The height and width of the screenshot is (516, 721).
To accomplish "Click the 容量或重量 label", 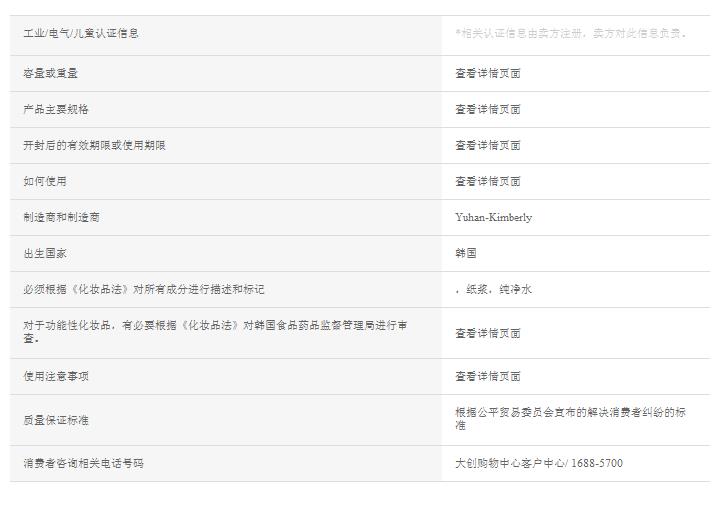I will pyautogui.click(x=51, y=74).
